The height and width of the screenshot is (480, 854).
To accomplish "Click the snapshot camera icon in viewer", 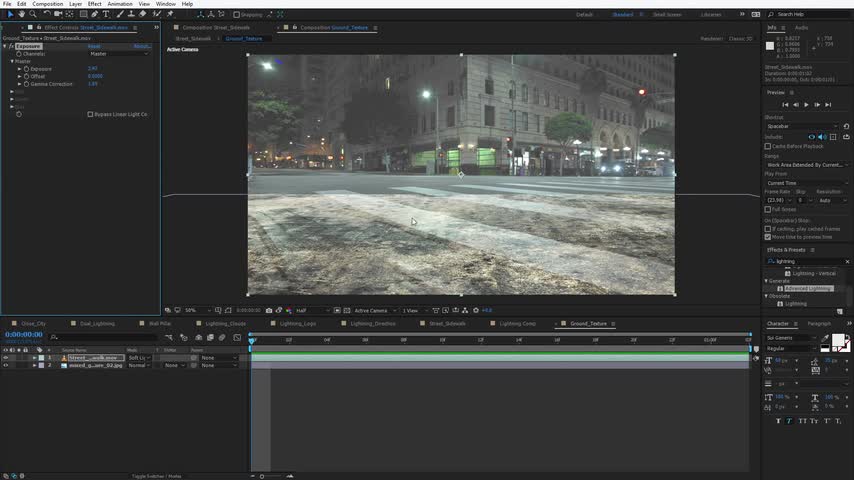I will pos(270,310).
